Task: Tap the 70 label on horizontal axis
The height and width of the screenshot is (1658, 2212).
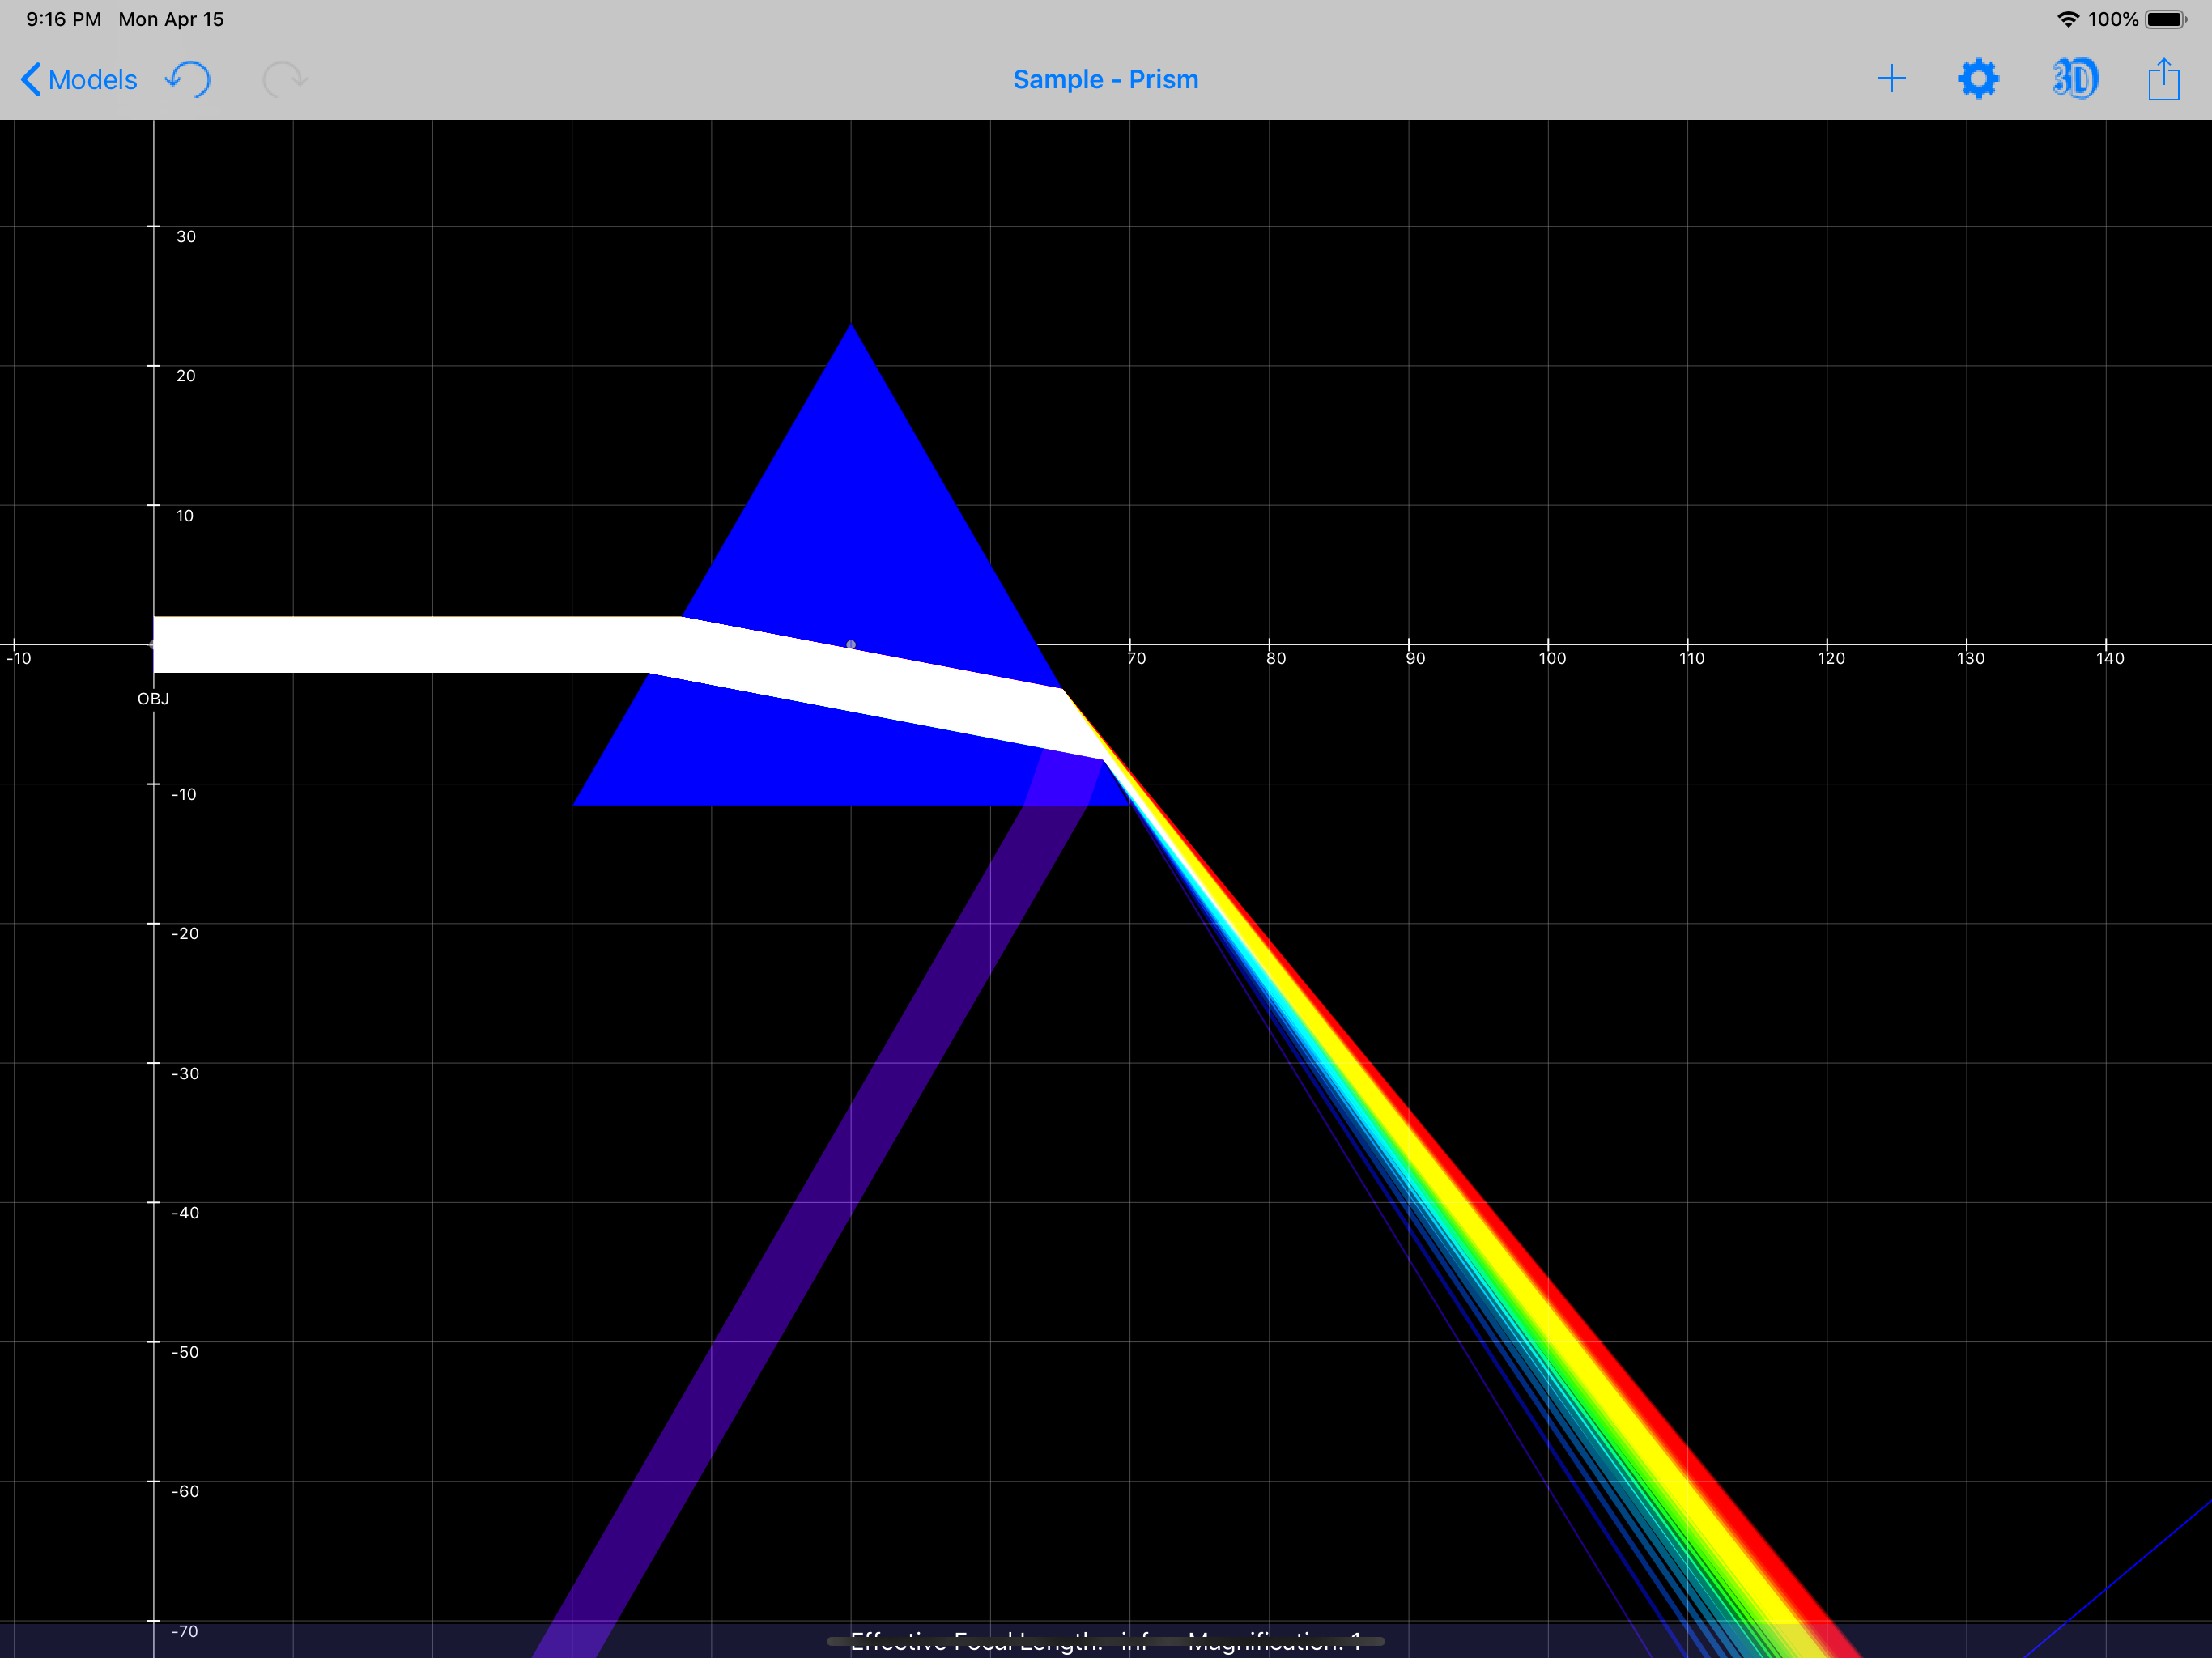Action: point(1137,658)
